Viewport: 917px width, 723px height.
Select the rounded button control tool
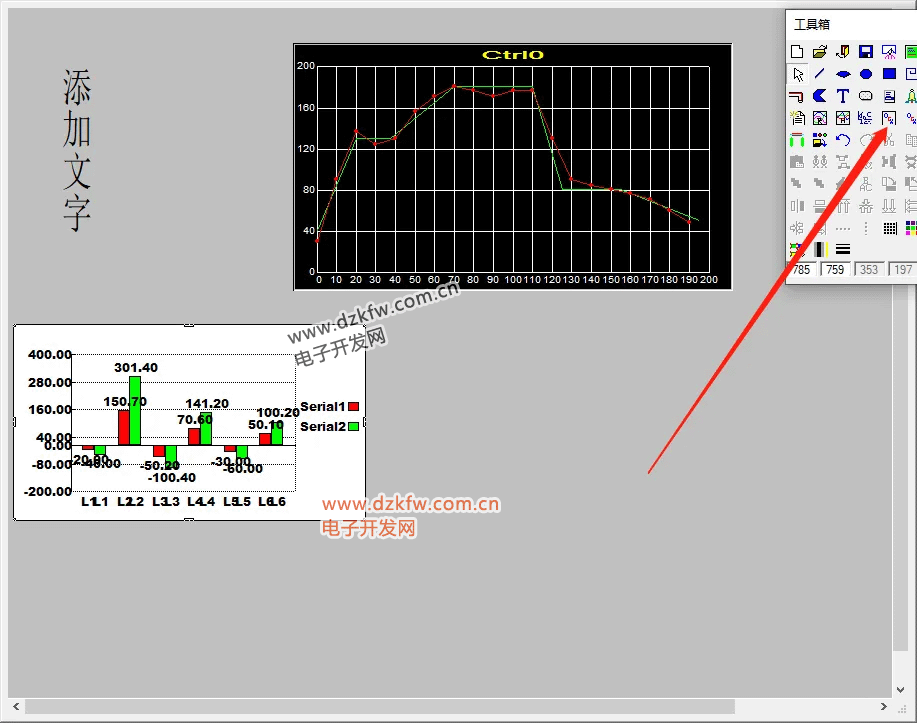coord(866,96)
